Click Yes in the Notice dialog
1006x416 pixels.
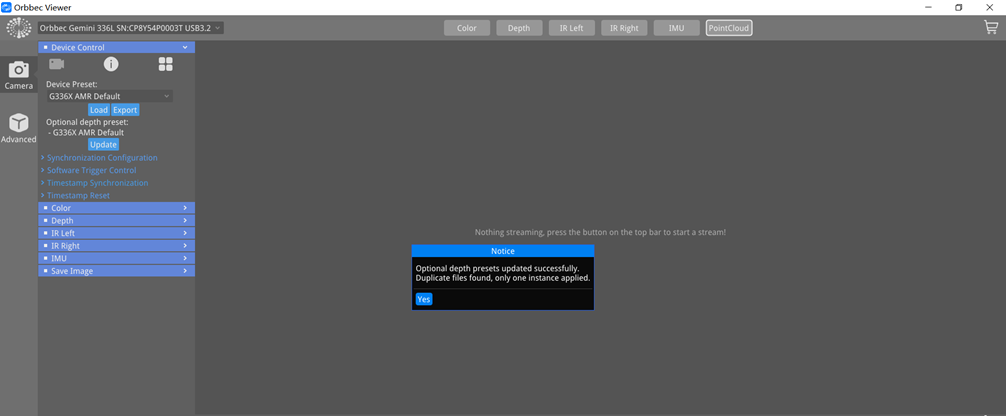(x=424, y=299)
